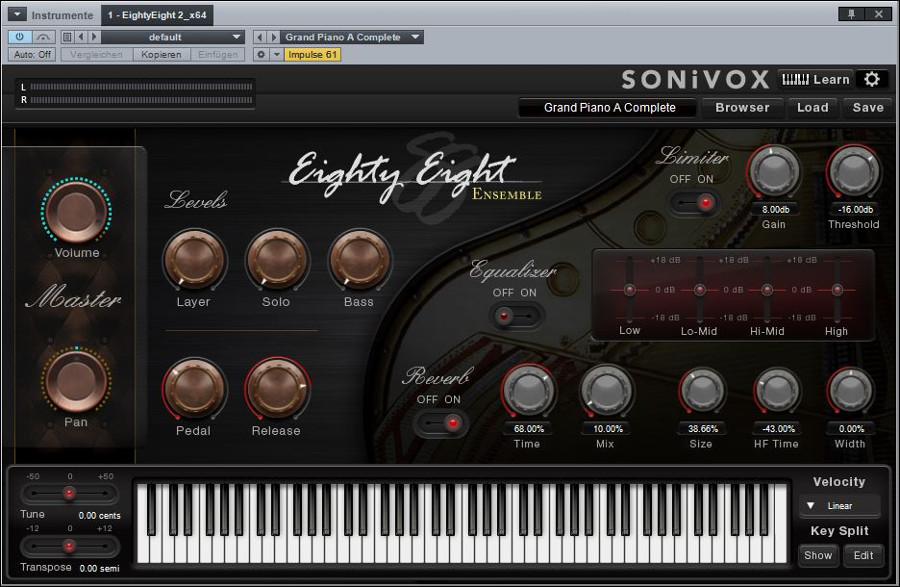Click the 68.00% reverb time value
This screenshot has height=587, width=900.
coord(529,429)
